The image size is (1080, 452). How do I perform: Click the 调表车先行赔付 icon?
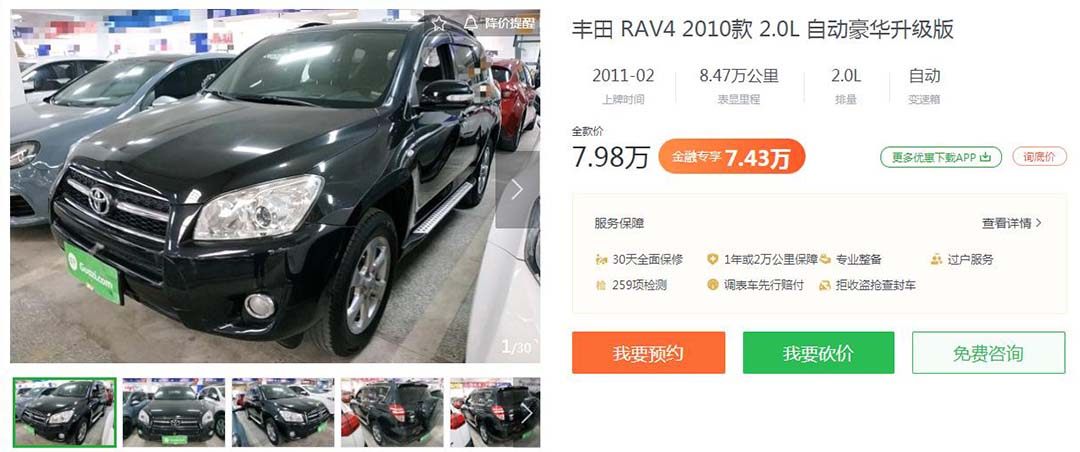(713, 285)
